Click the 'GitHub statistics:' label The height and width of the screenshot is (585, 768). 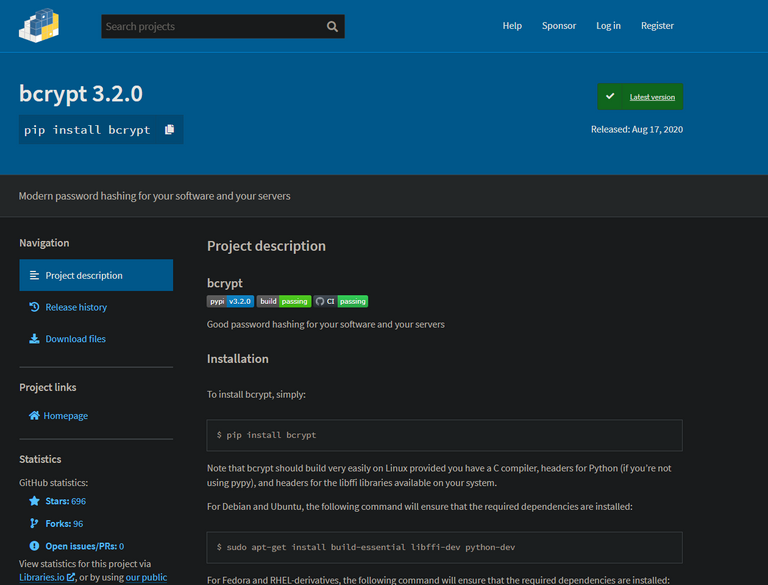point(53,483)
